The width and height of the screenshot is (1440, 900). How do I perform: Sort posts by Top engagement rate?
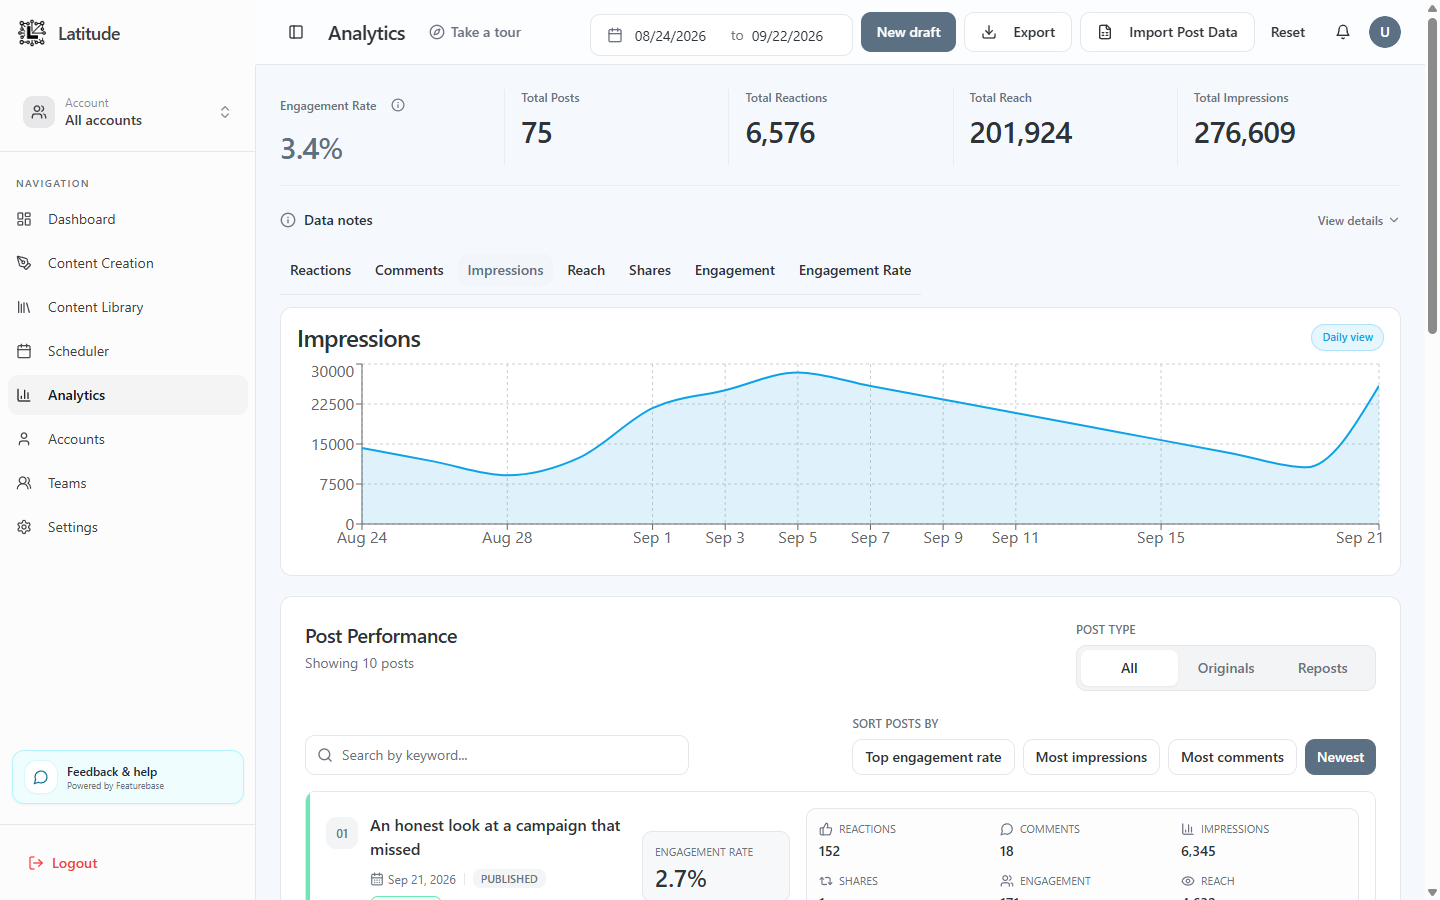point(933,757)
